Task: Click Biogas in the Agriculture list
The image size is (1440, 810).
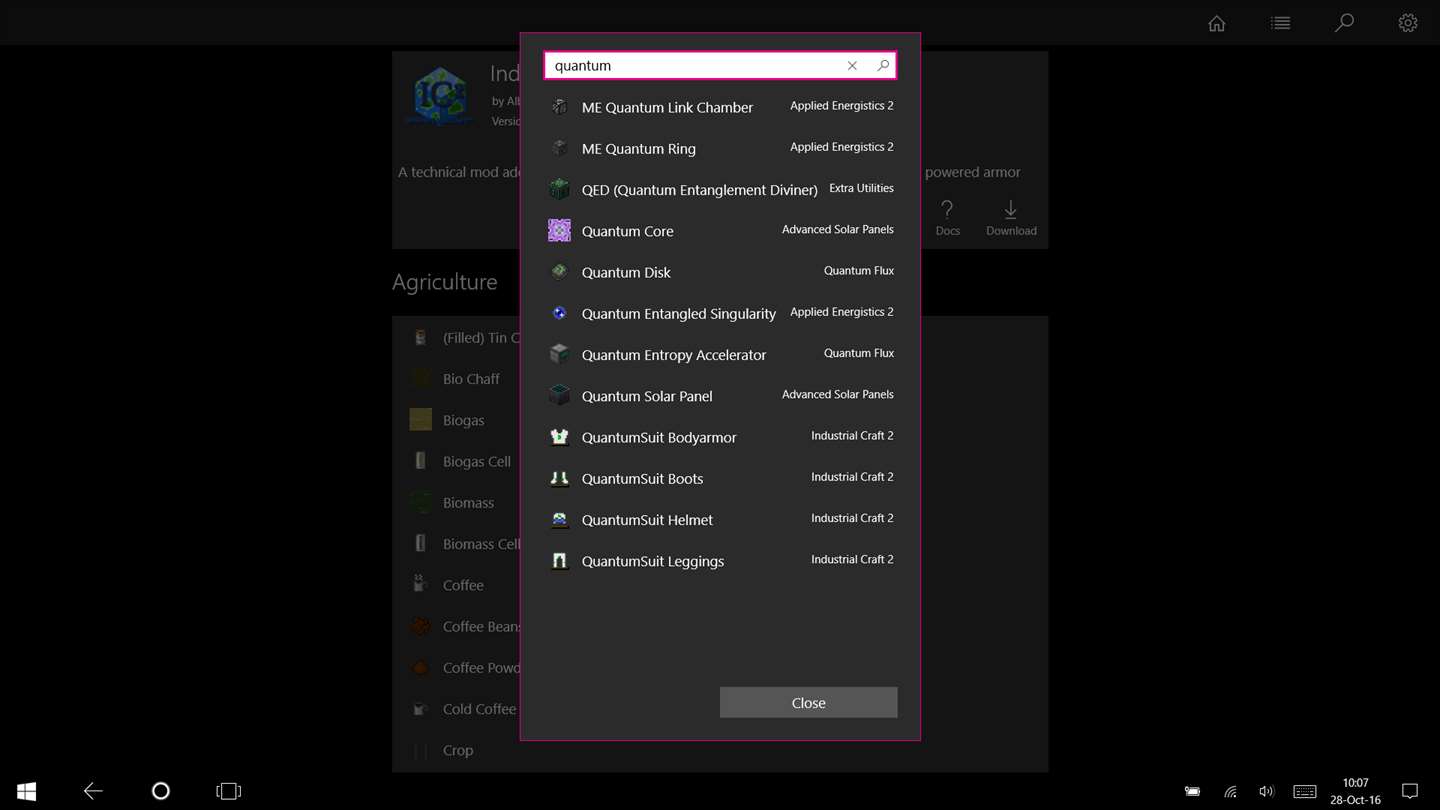Action: (x=463, y=420)
